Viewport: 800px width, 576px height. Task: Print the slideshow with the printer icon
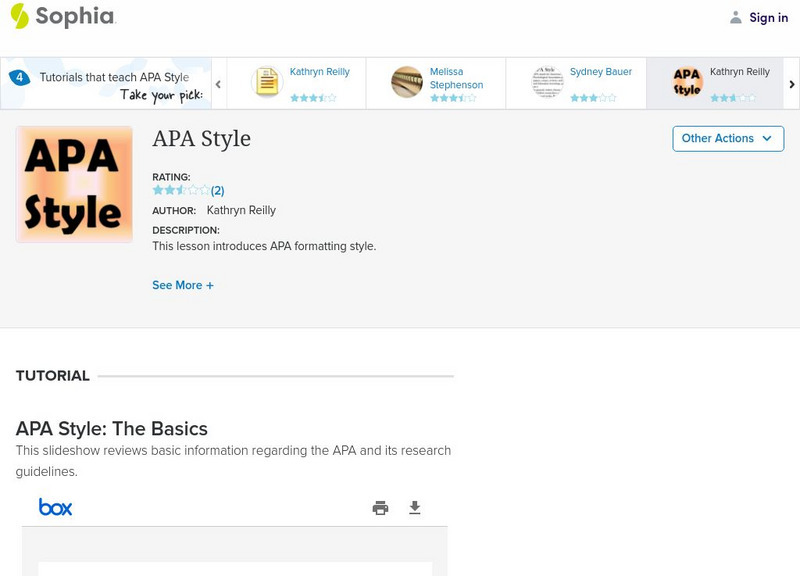point(380,508)
